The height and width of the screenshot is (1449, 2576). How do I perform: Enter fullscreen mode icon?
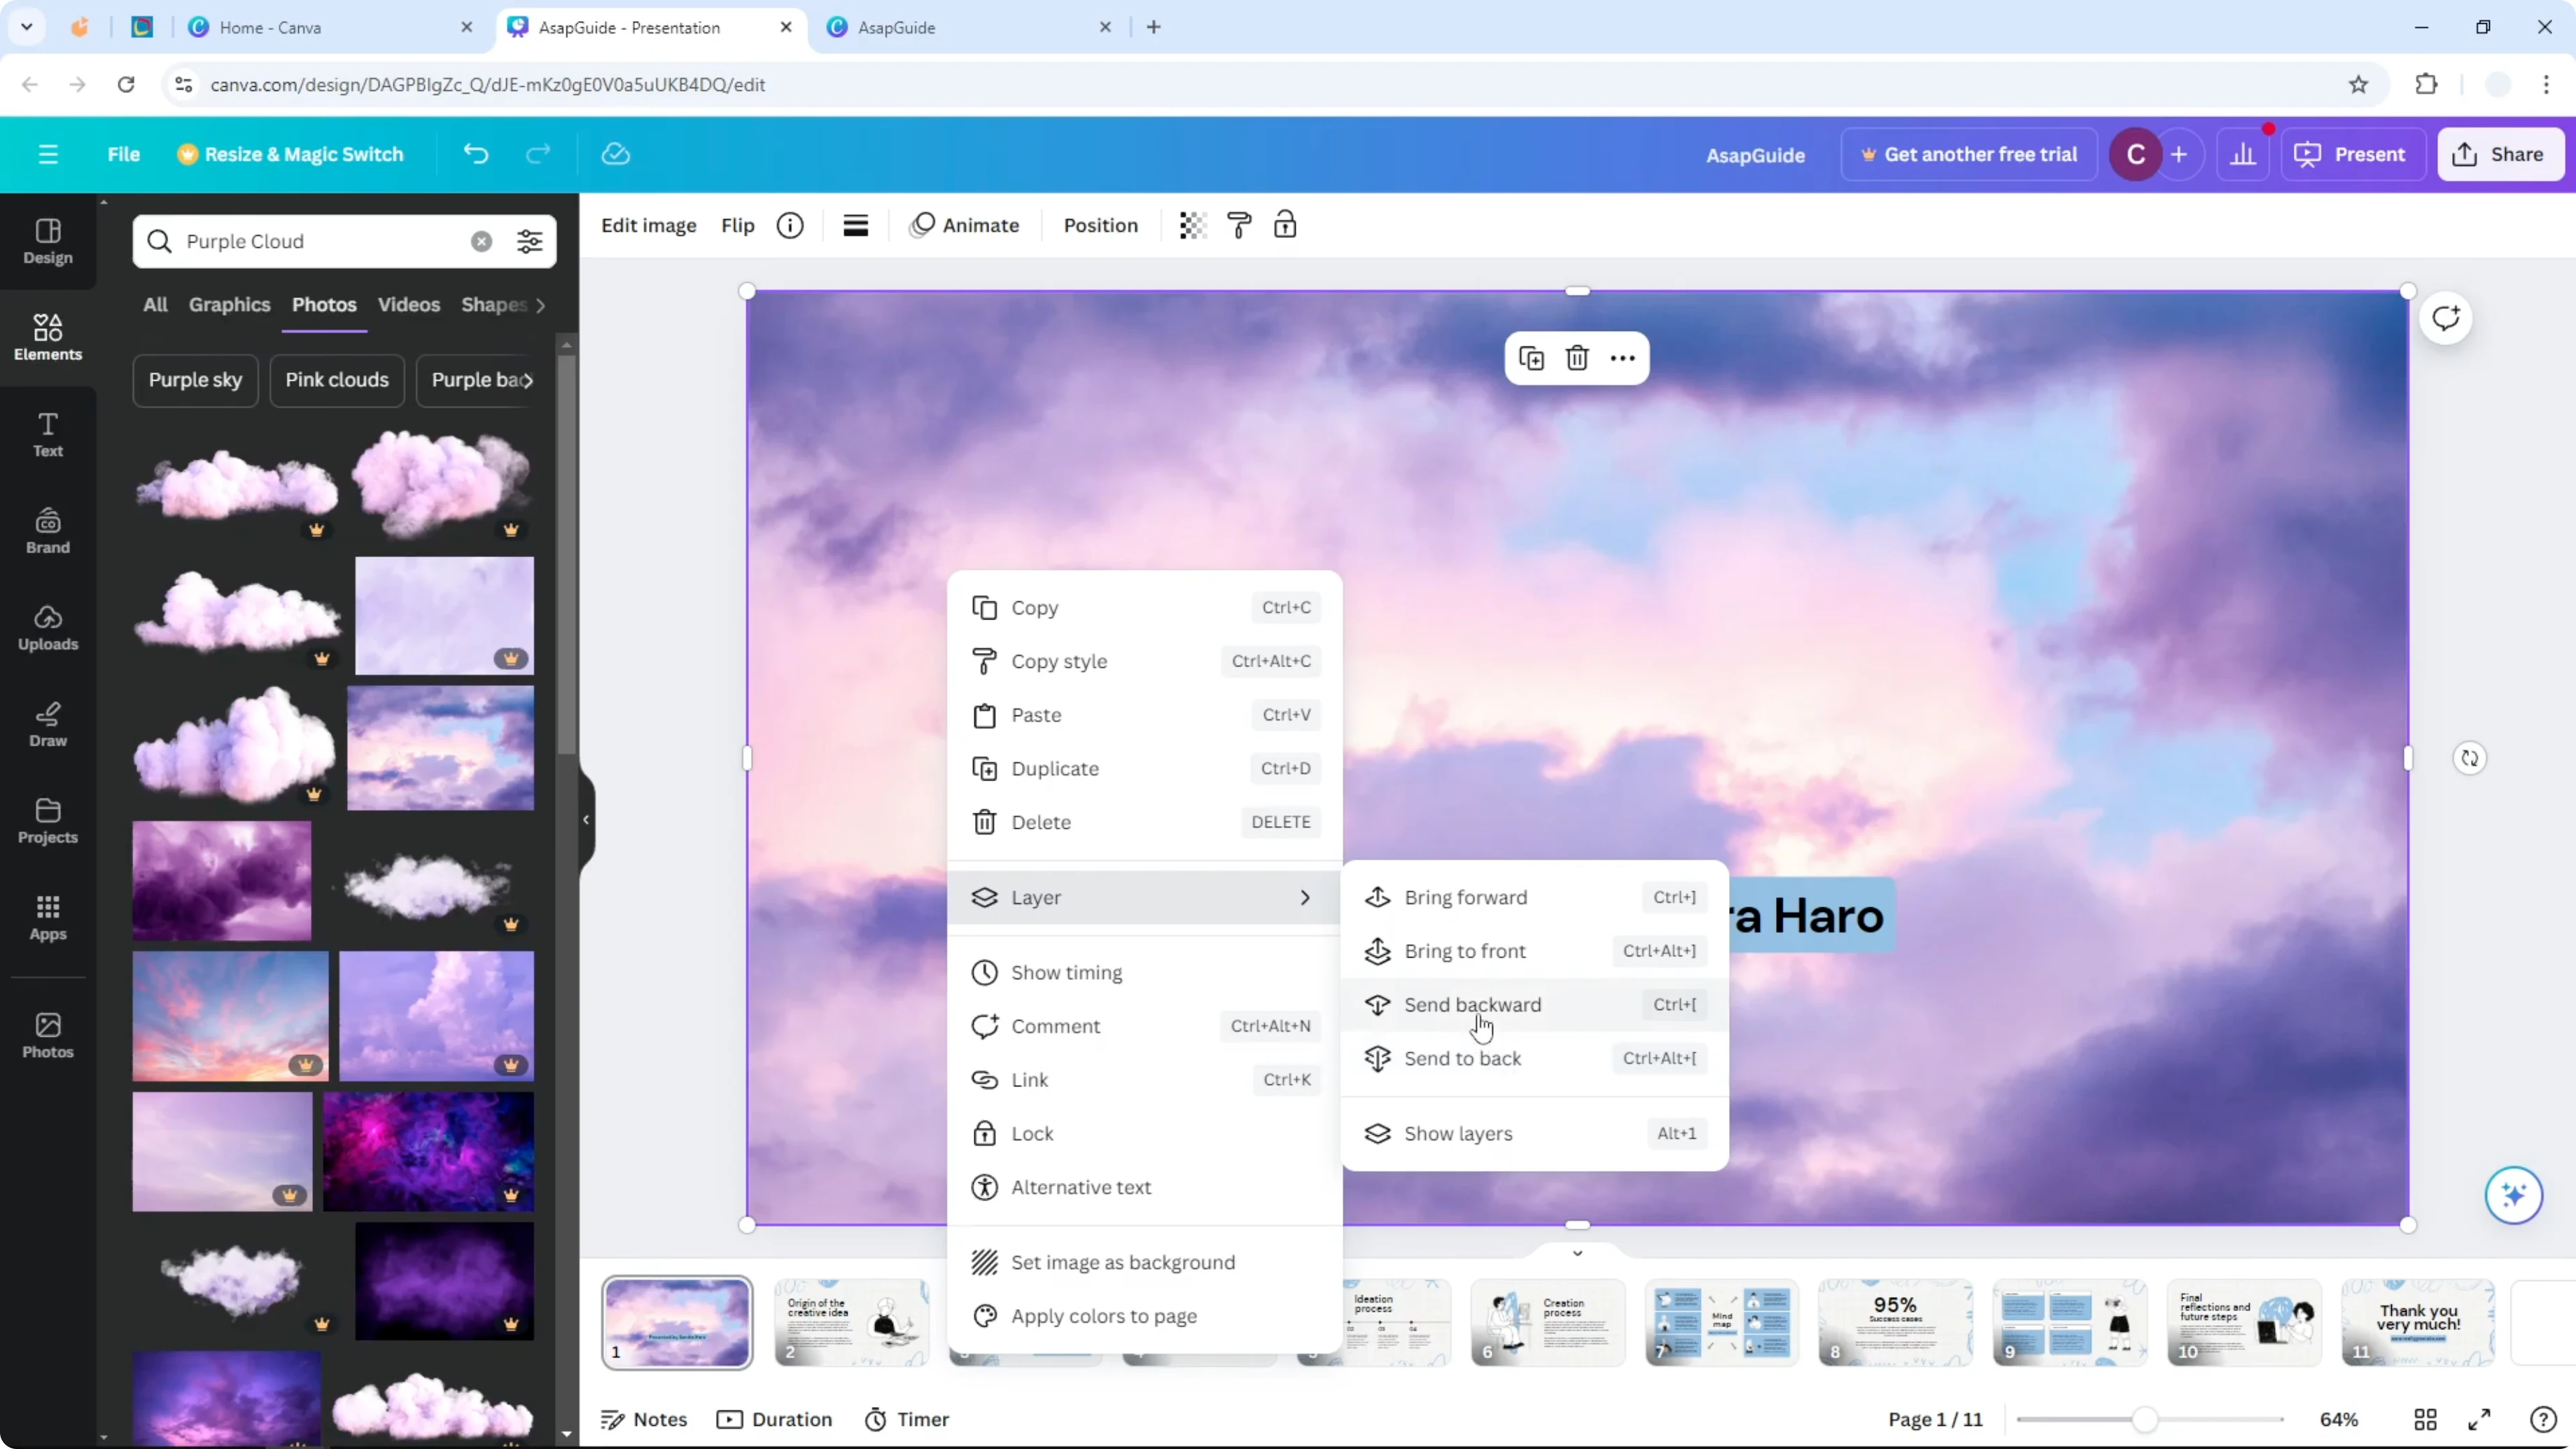(2479, 1419)
